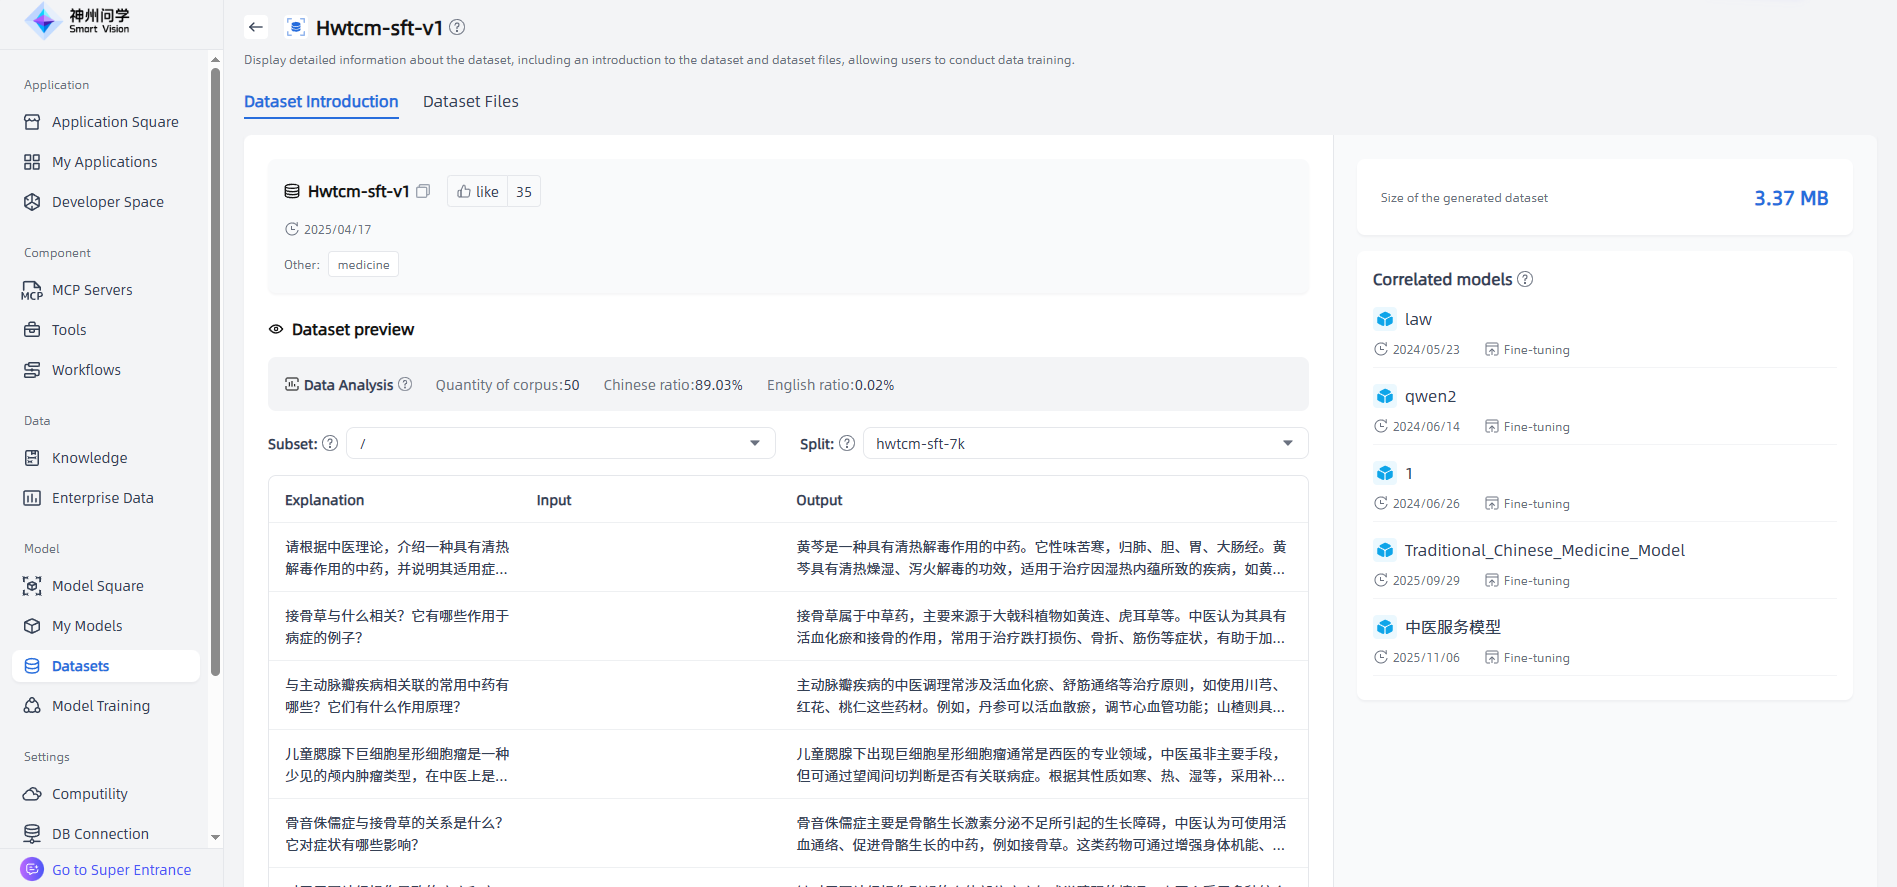The width and height of the screenshot is (1897, 887).
Task: Click the back arrow button
Action: (x=256, y=27)
